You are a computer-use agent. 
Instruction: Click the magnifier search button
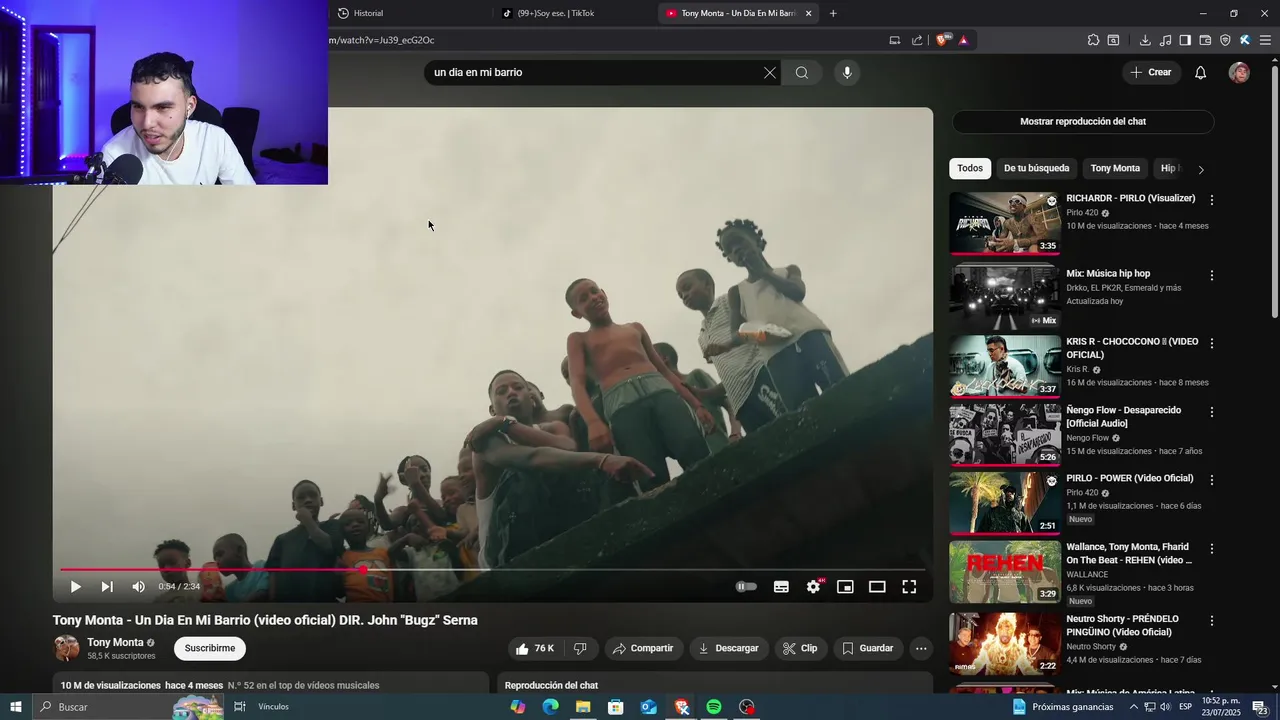click(x=802, y=72)
